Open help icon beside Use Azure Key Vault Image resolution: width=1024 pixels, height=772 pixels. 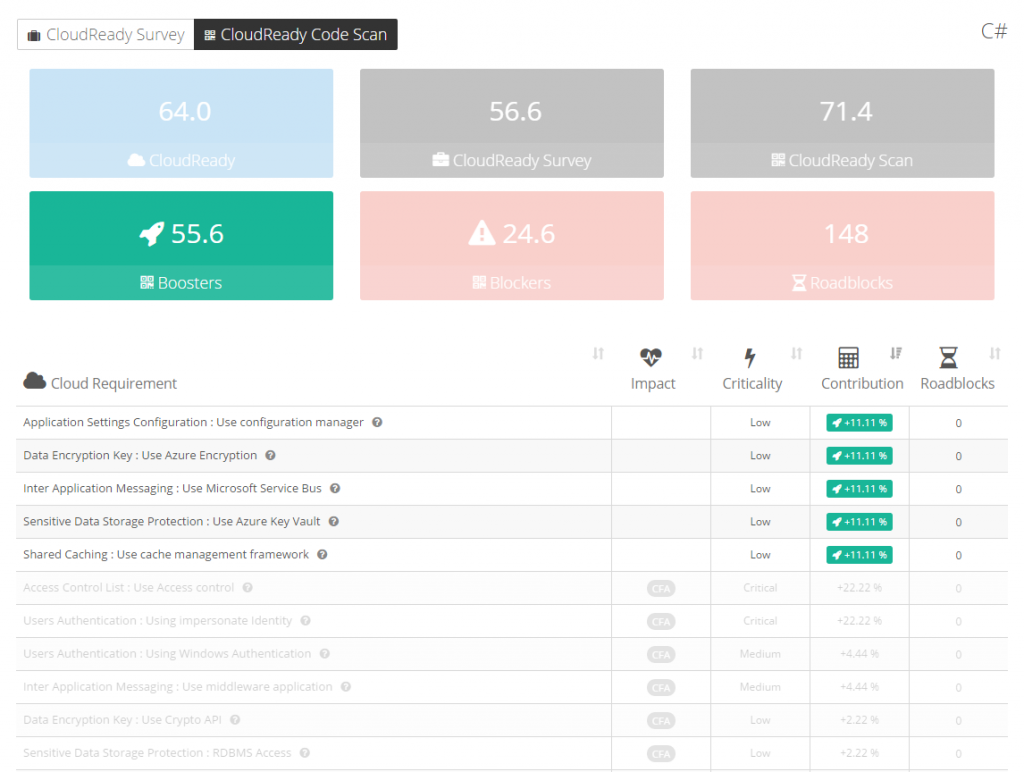334,521
